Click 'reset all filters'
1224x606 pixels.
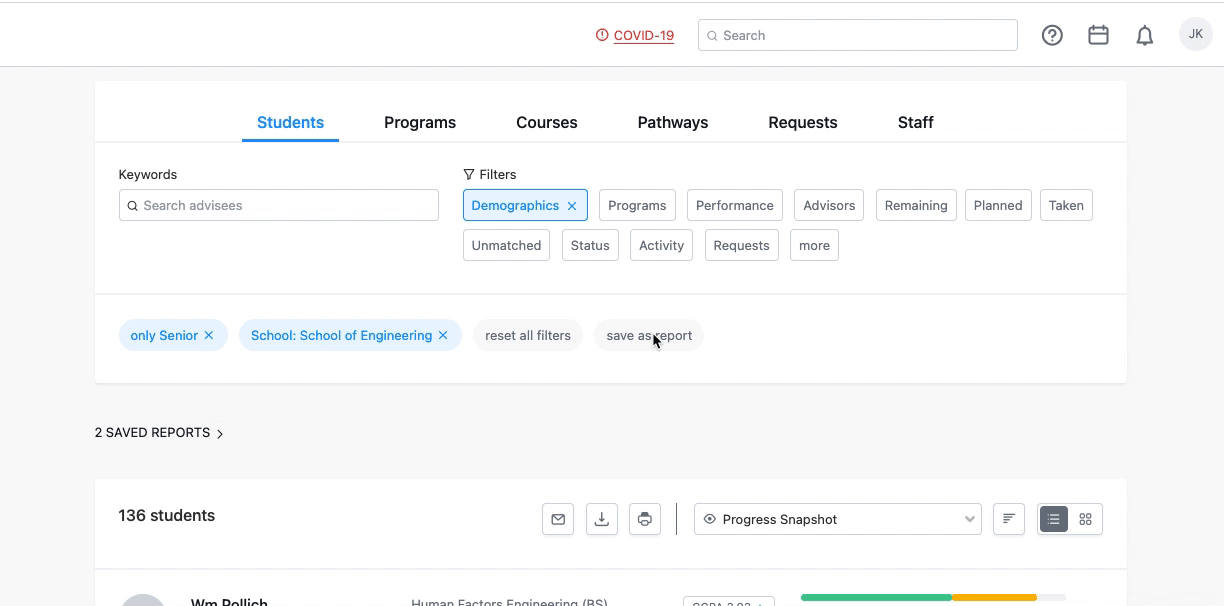point(527,335)
